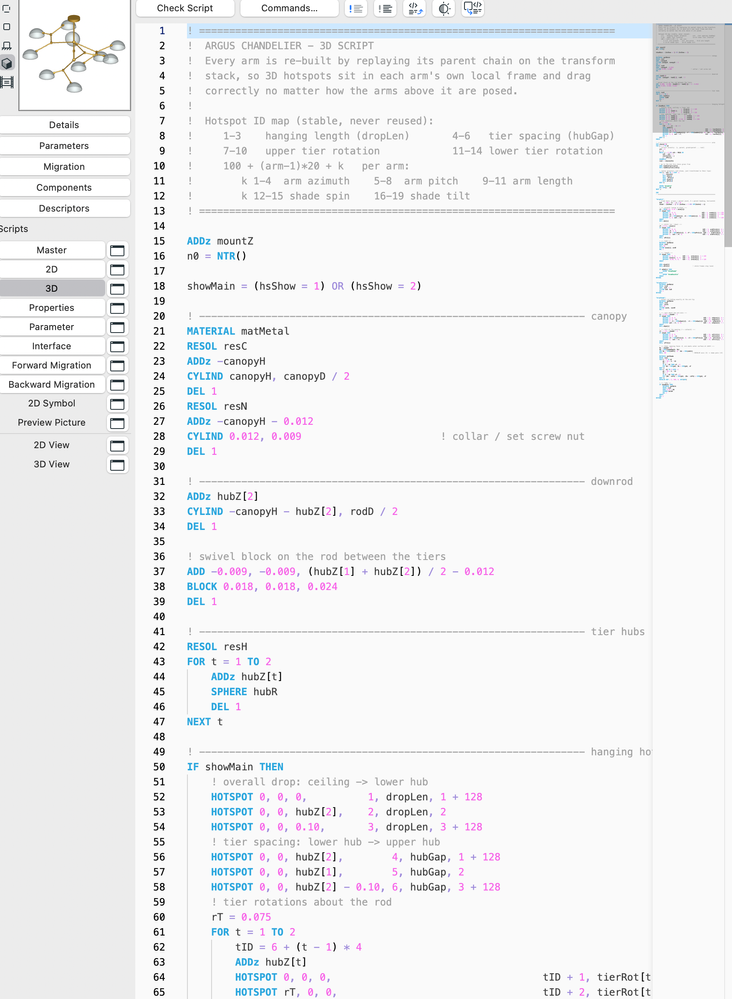This screenshot has height=999, width=732.
Task: Click the code format/refresh toolbar icon
Action: [x=414, y=8]
